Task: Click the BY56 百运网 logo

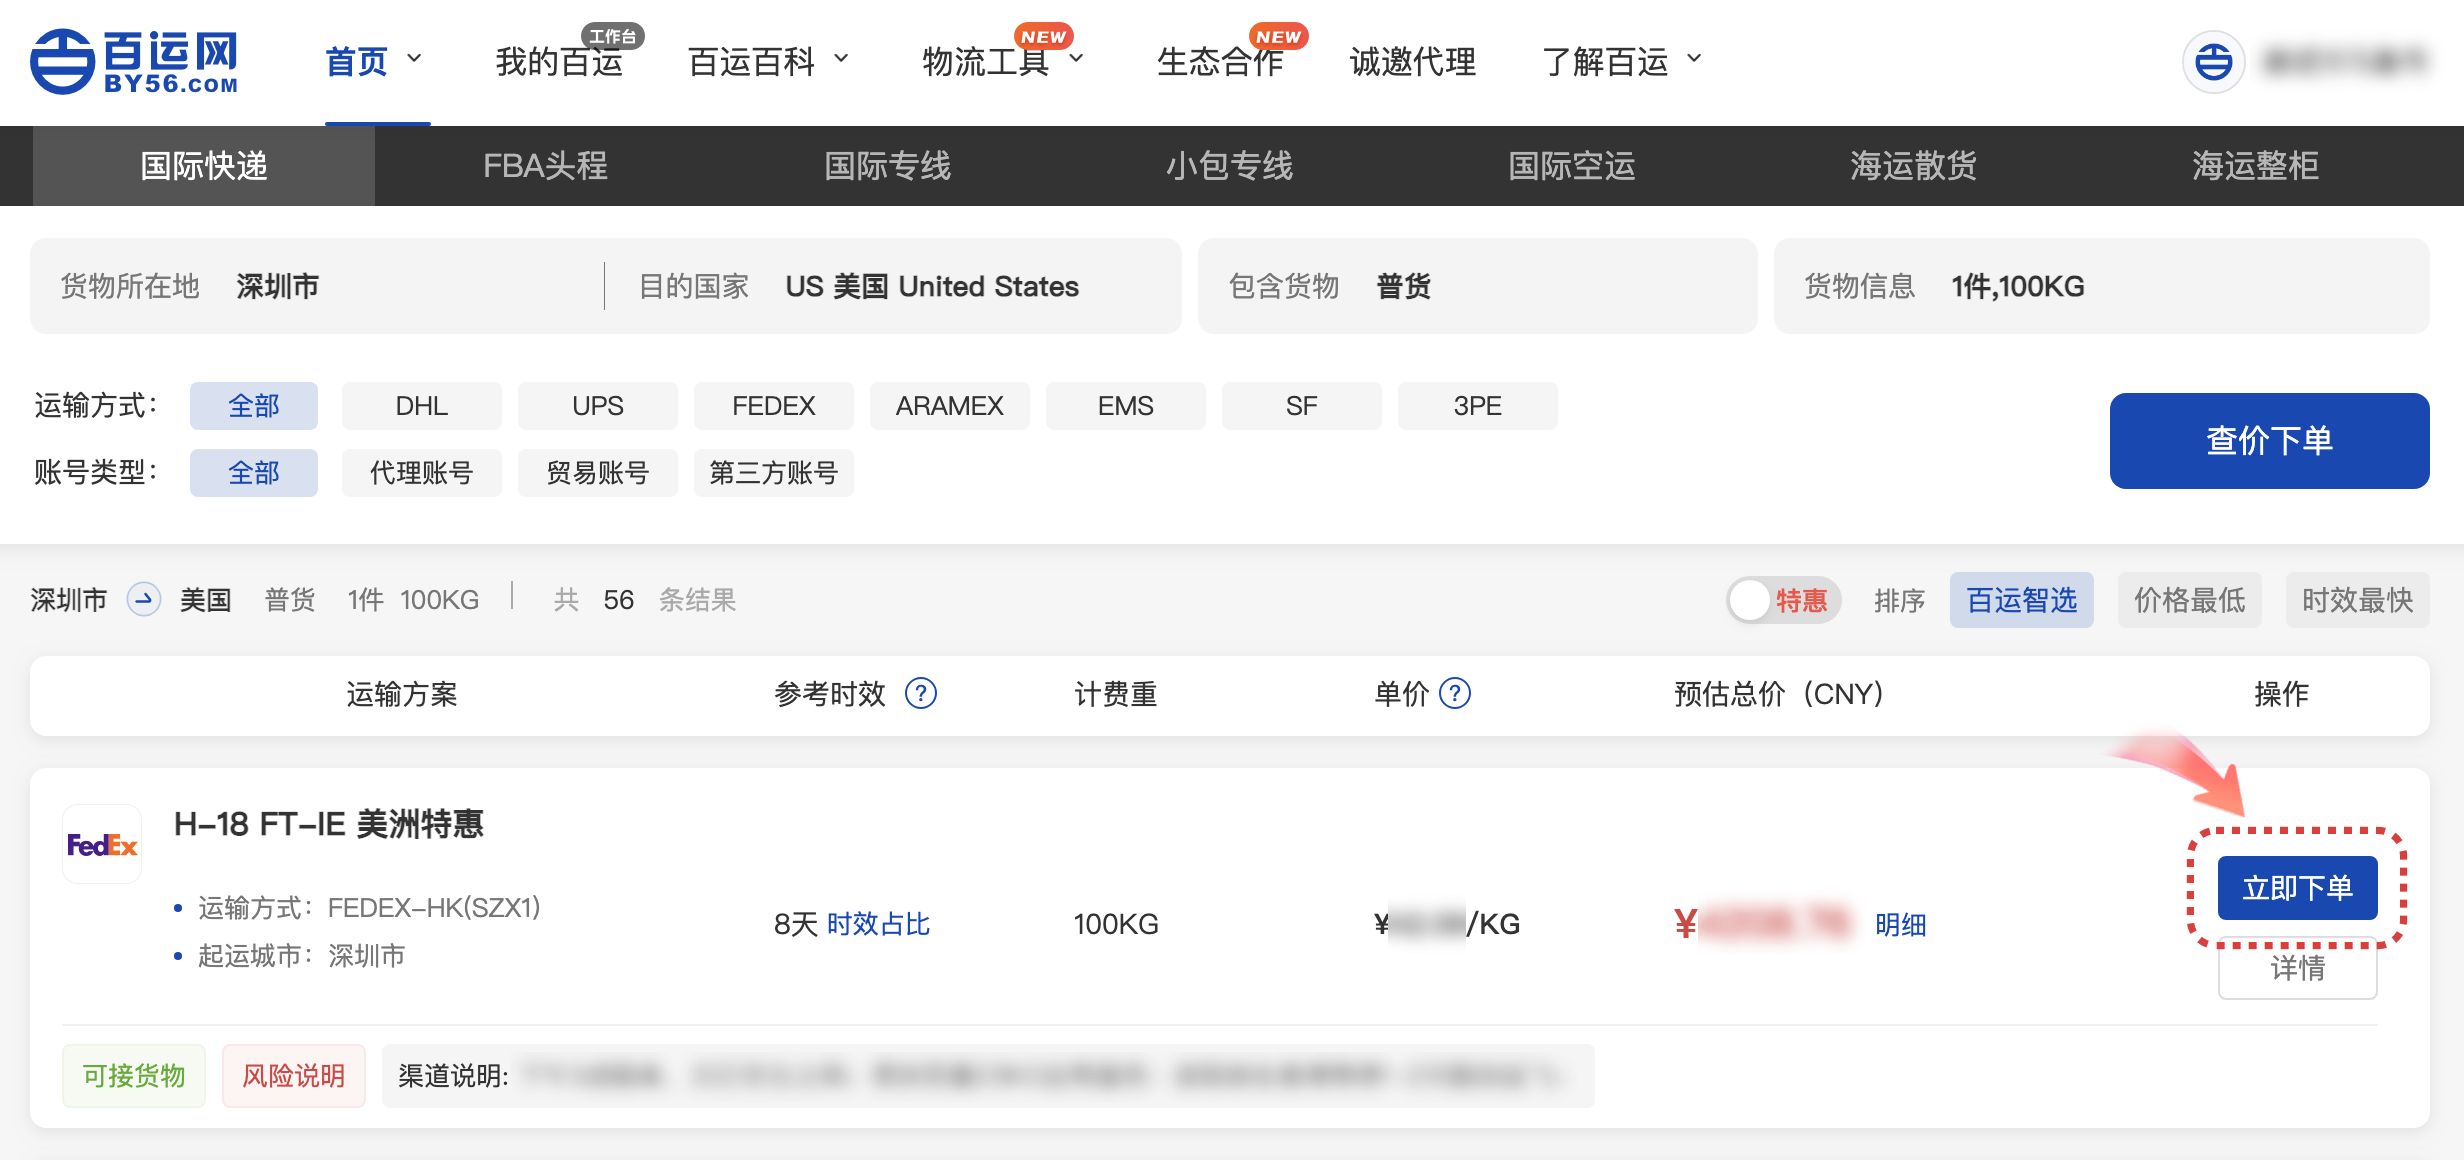Action: (134, 62)
